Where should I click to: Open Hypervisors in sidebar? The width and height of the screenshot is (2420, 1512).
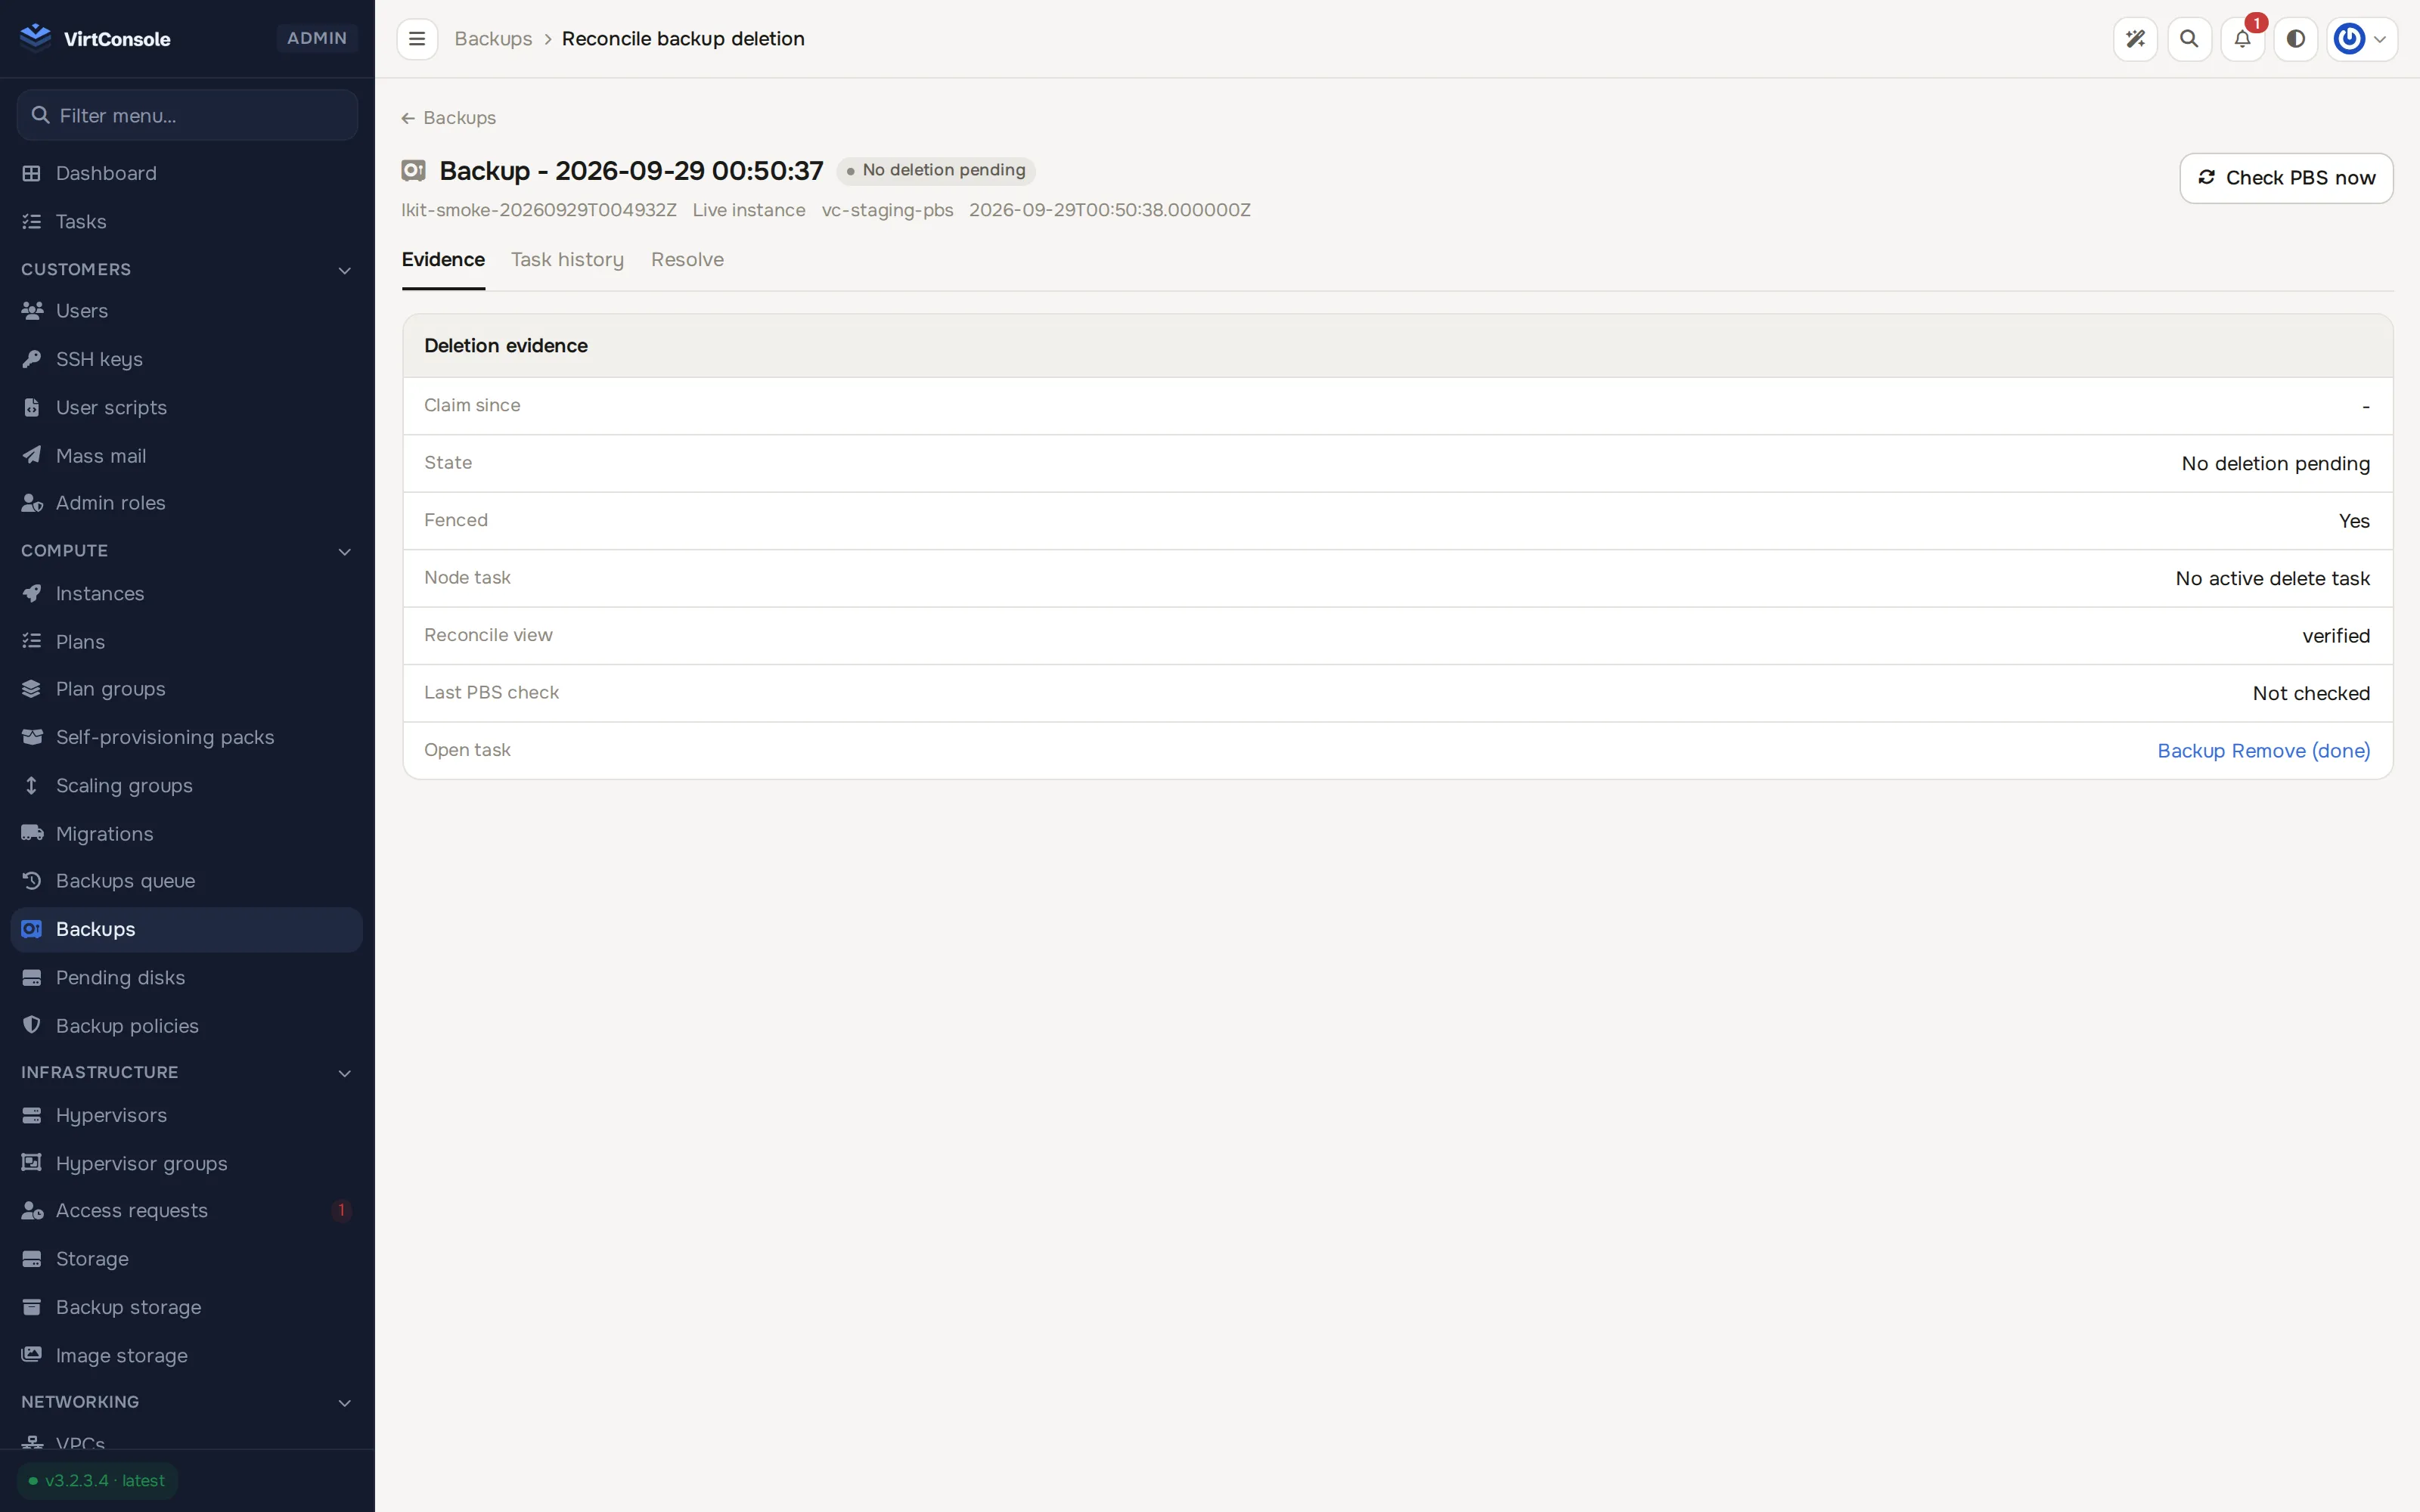click(x=187, y=1115)
